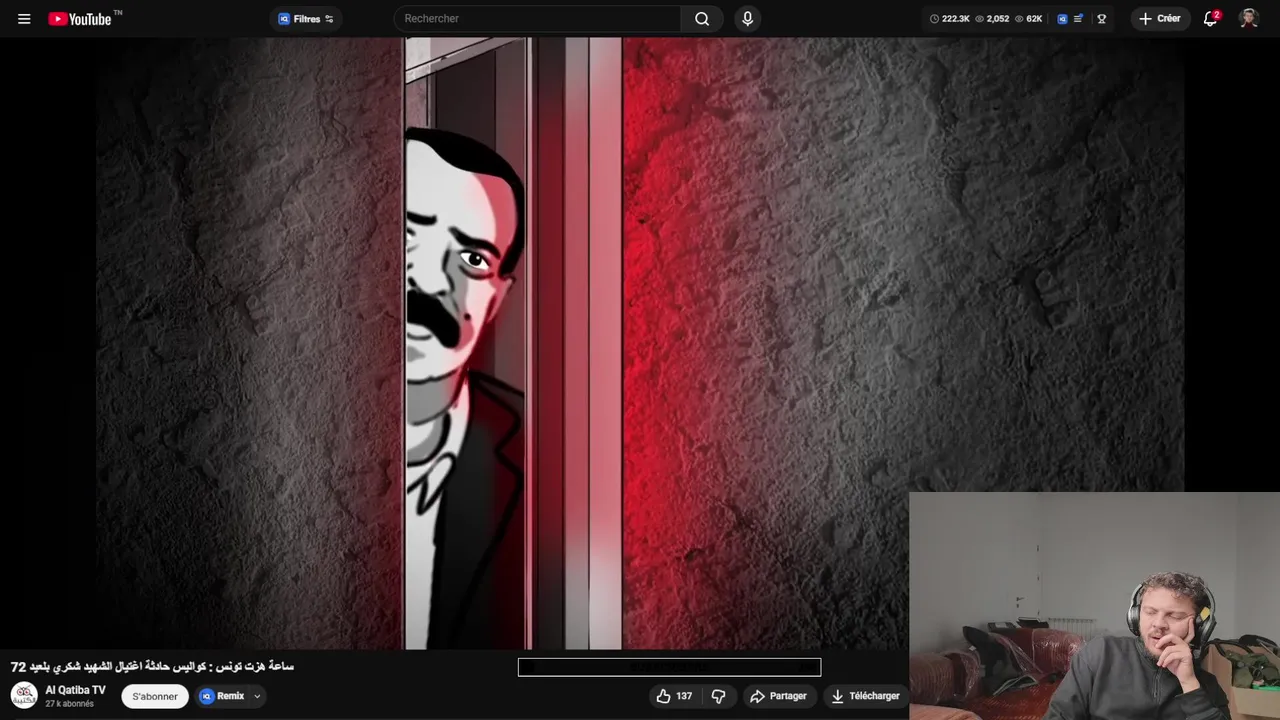The image size is (1280, 720).
Task: Click the 2,052 views stat
Action: [x=992, y=19]
